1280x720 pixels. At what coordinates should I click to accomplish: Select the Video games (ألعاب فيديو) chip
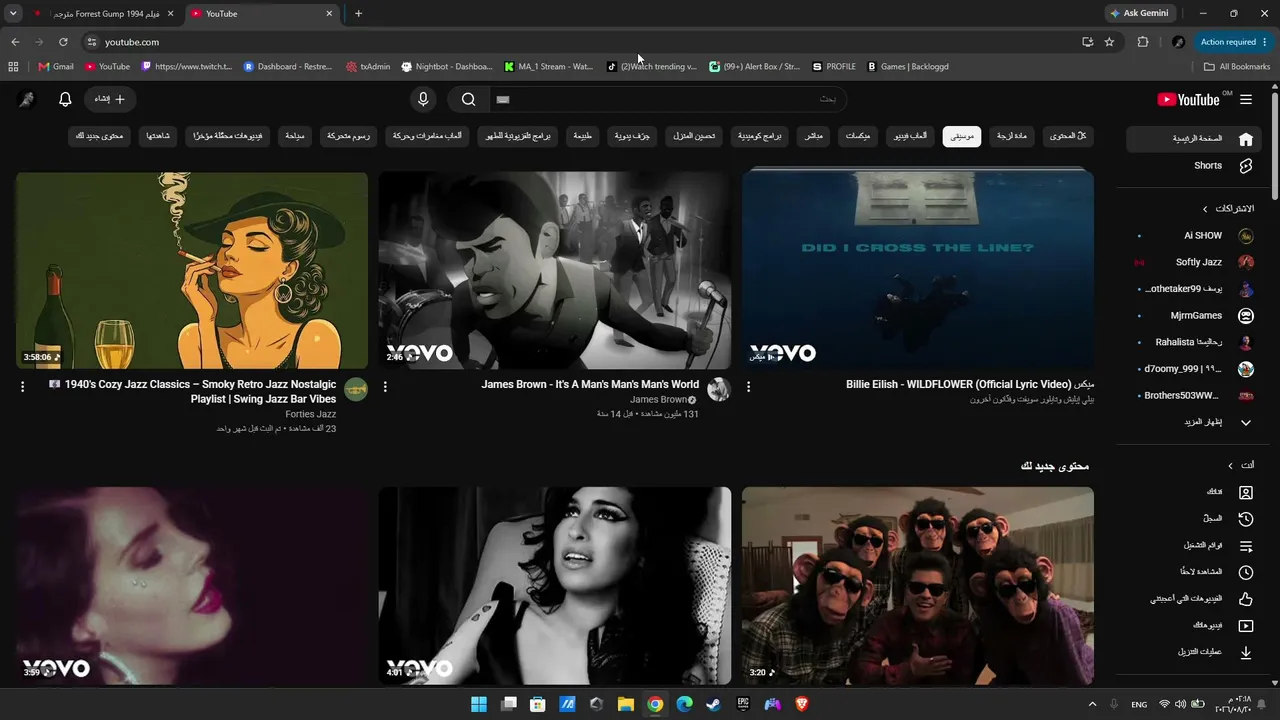coord(908,136)
